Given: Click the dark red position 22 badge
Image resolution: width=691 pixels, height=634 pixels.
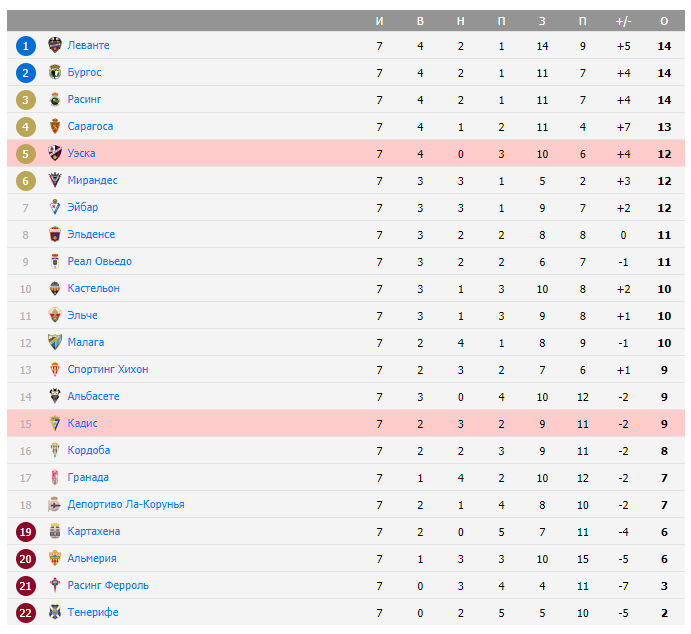Looking at the screenshot, I should coord(26,612).
